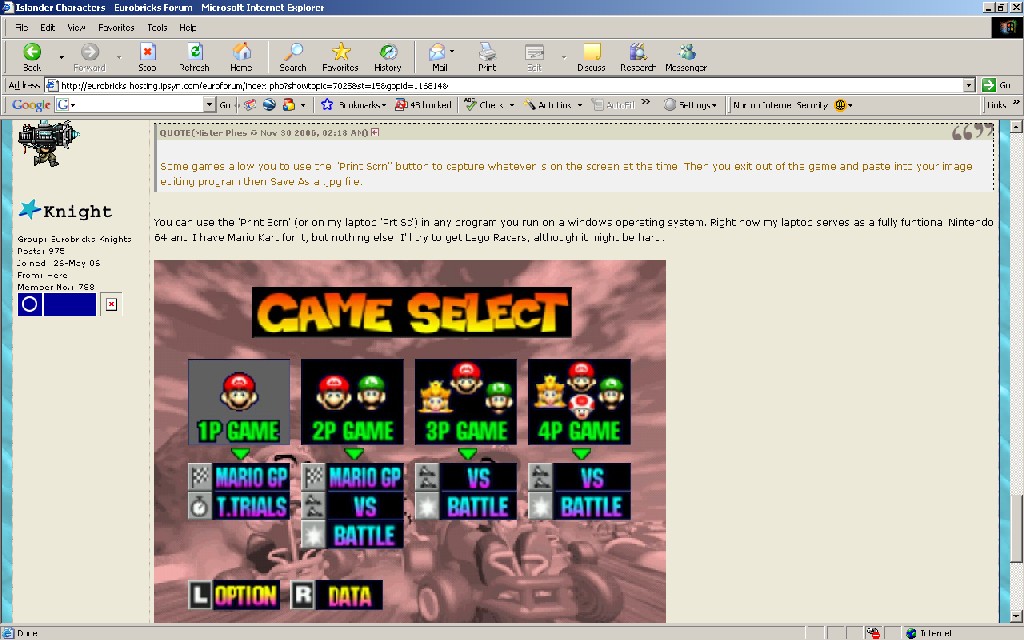Screen dimensions: 1024x640
Task: Expand the Links toolbar chevron
Action: coord(1016,102)
